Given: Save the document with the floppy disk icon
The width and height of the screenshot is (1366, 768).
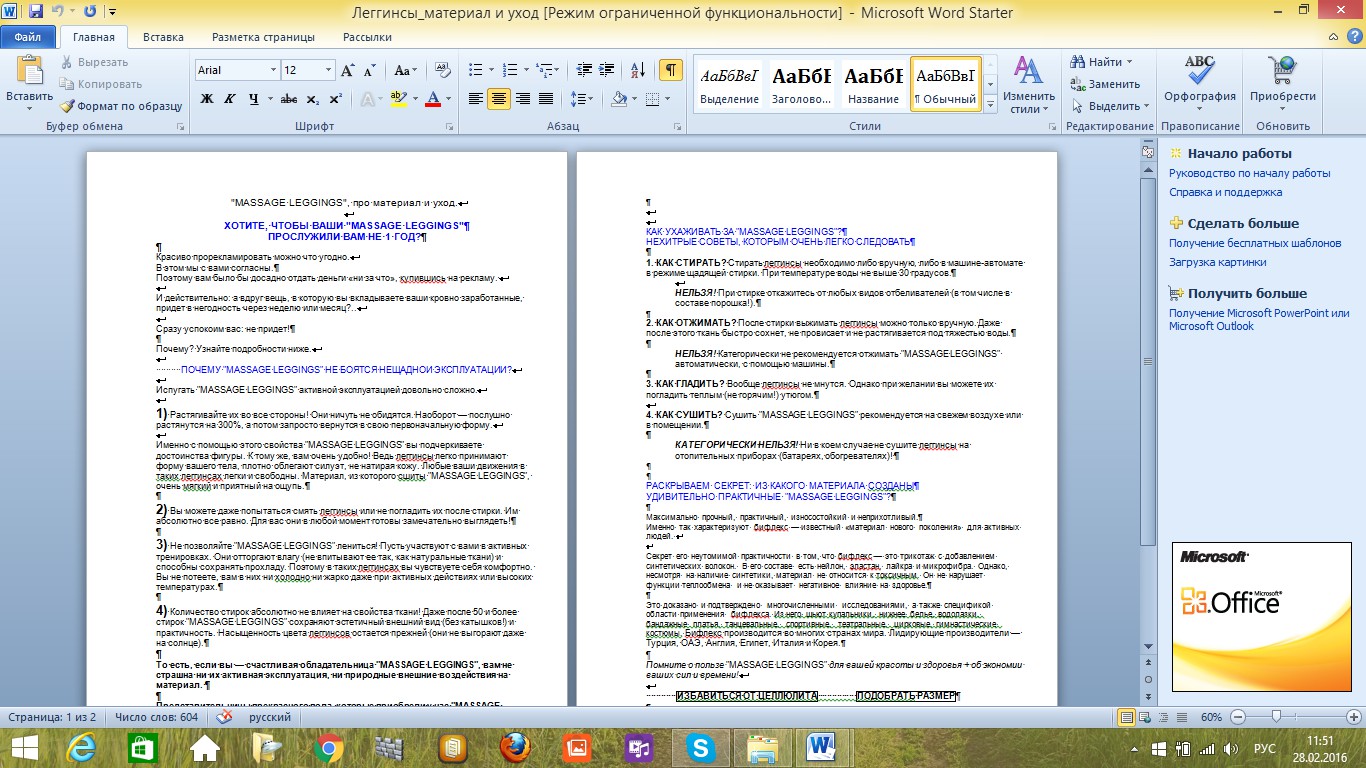Looking at the screenshot, I should [36, 13].
